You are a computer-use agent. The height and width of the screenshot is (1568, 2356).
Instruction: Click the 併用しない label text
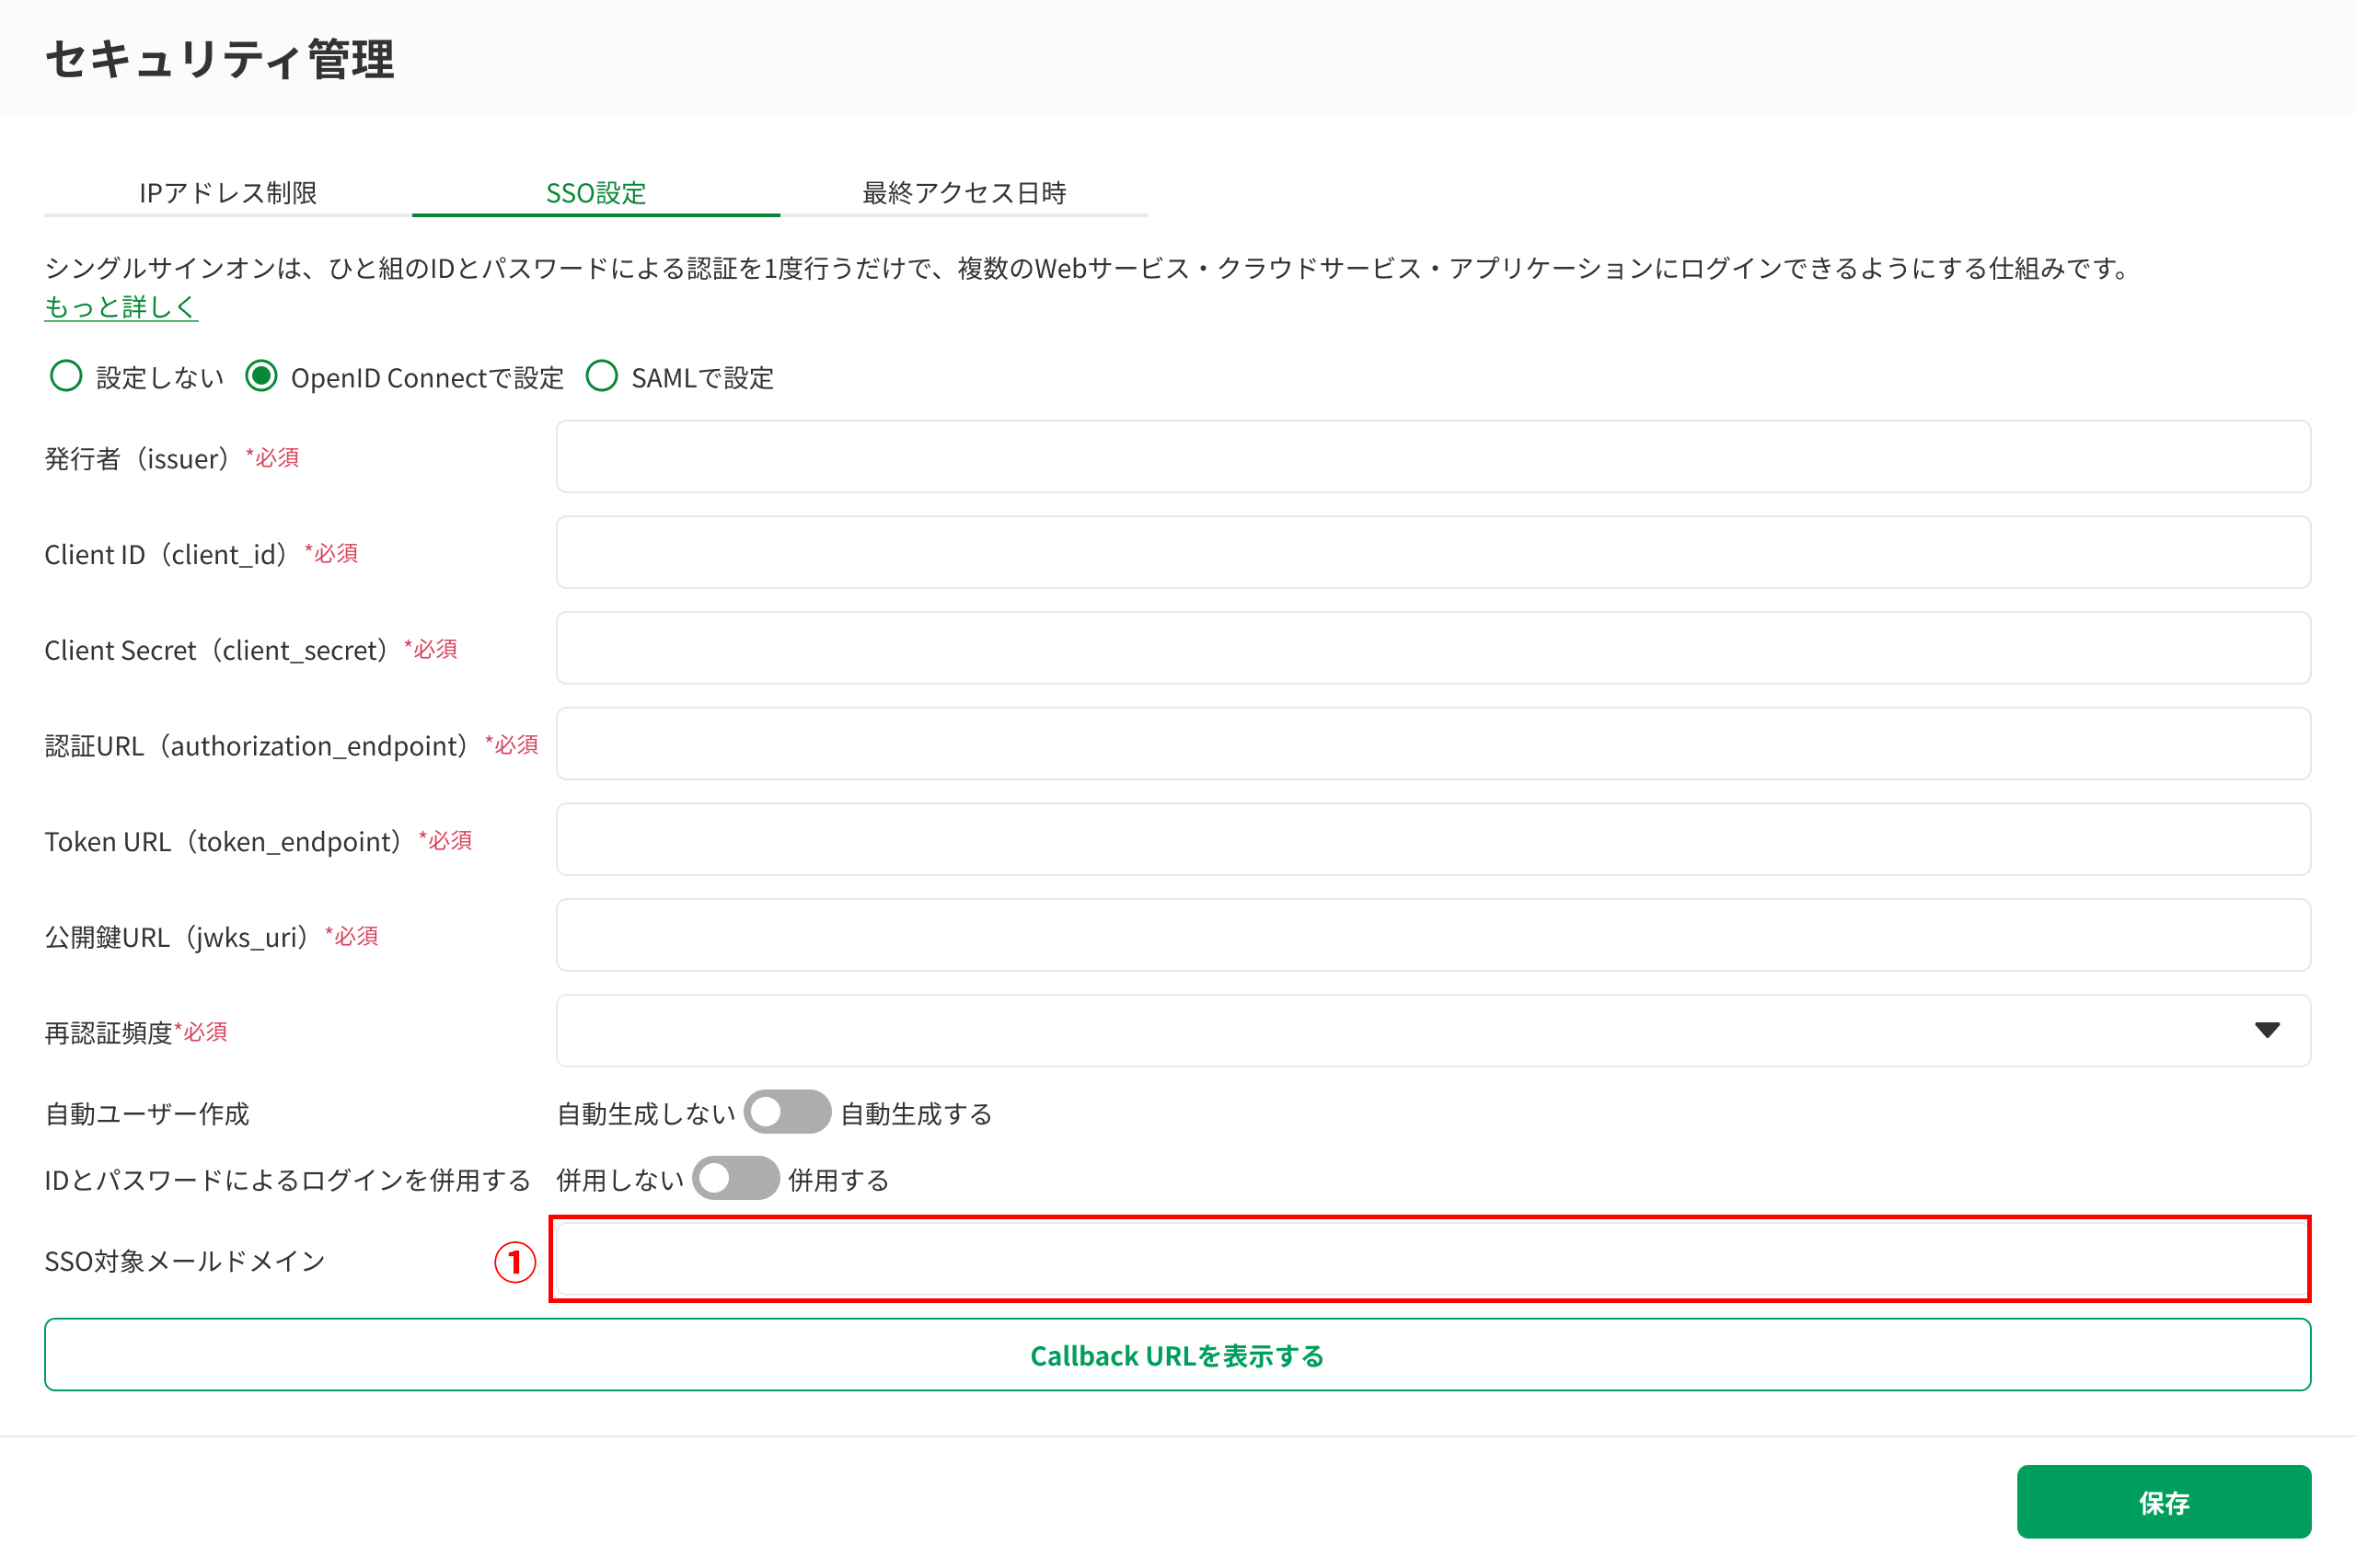point(620,1180)
